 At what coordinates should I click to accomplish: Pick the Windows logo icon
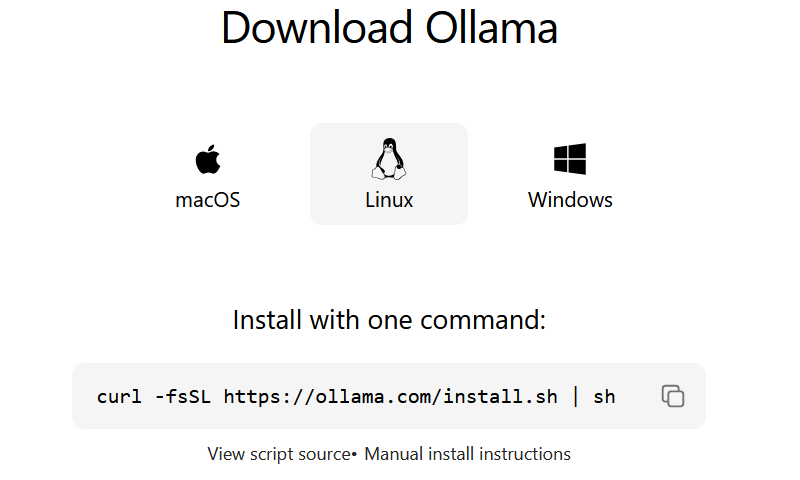[570, 159]
